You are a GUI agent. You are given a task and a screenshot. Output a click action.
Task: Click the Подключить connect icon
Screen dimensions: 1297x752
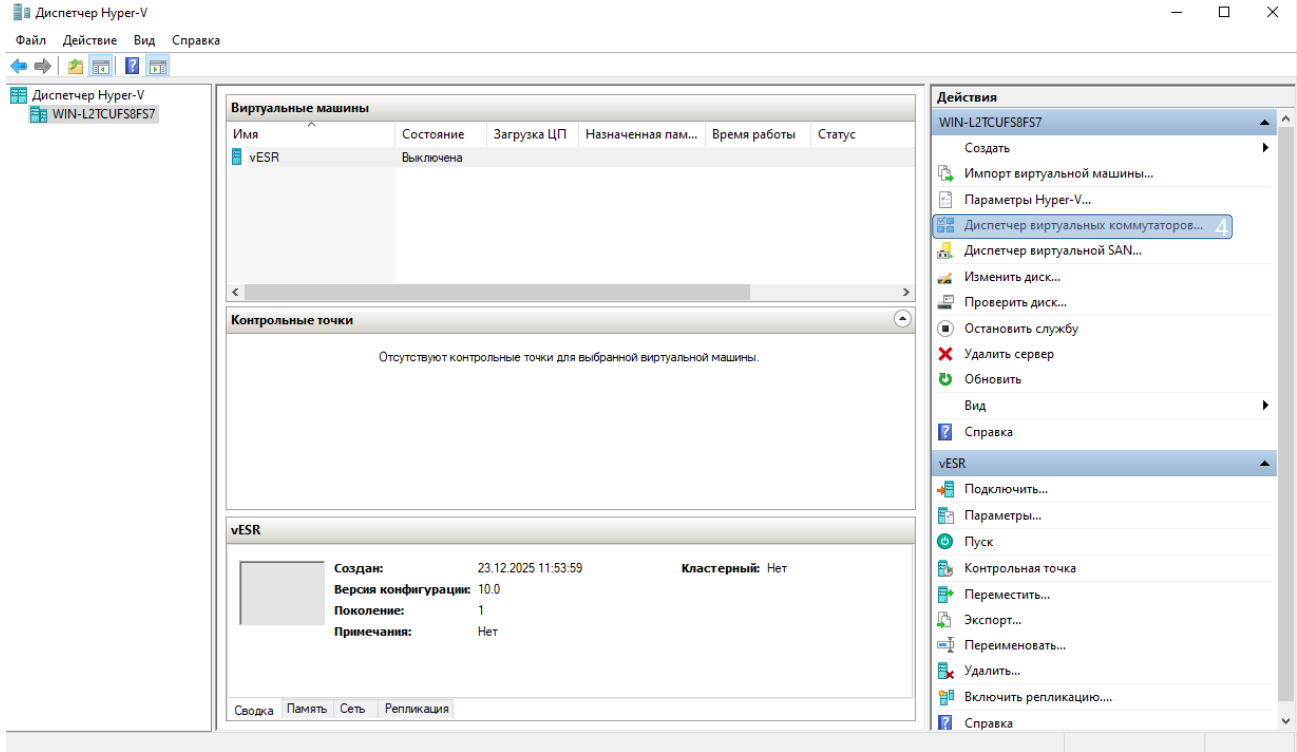pyautogui.click(x=945, y=489)
